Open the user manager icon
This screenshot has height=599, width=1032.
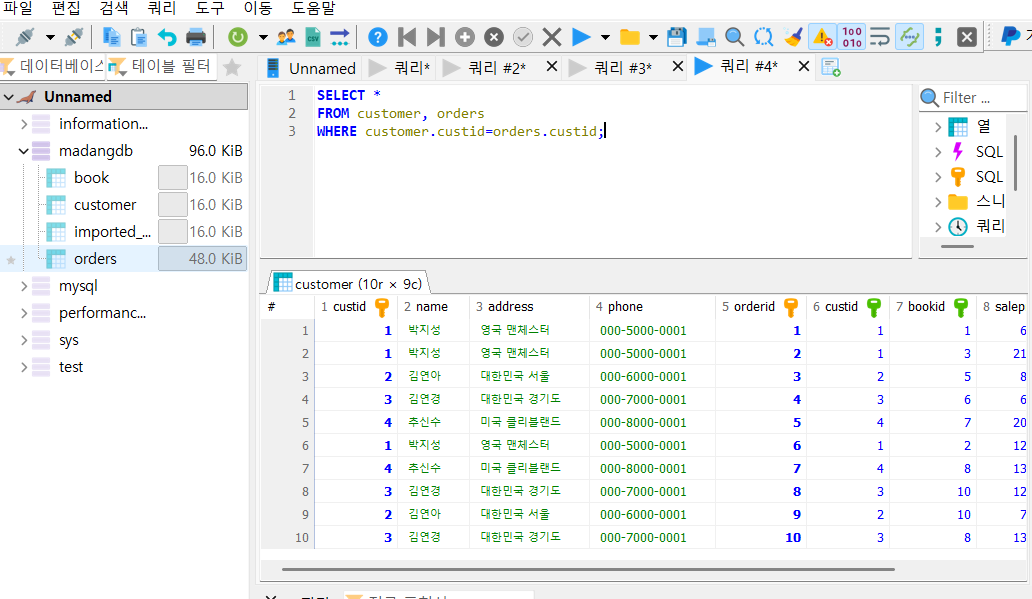tap(286, 37)
